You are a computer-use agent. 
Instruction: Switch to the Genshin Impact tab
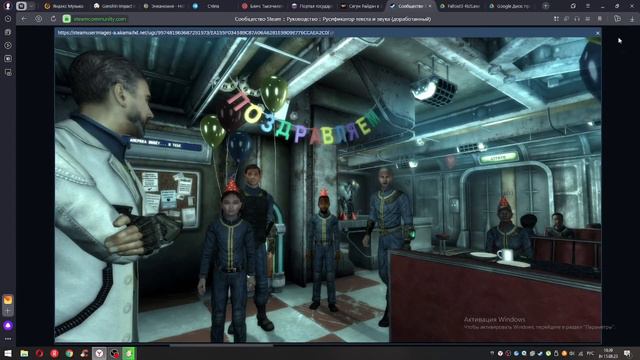coord(114,6)
